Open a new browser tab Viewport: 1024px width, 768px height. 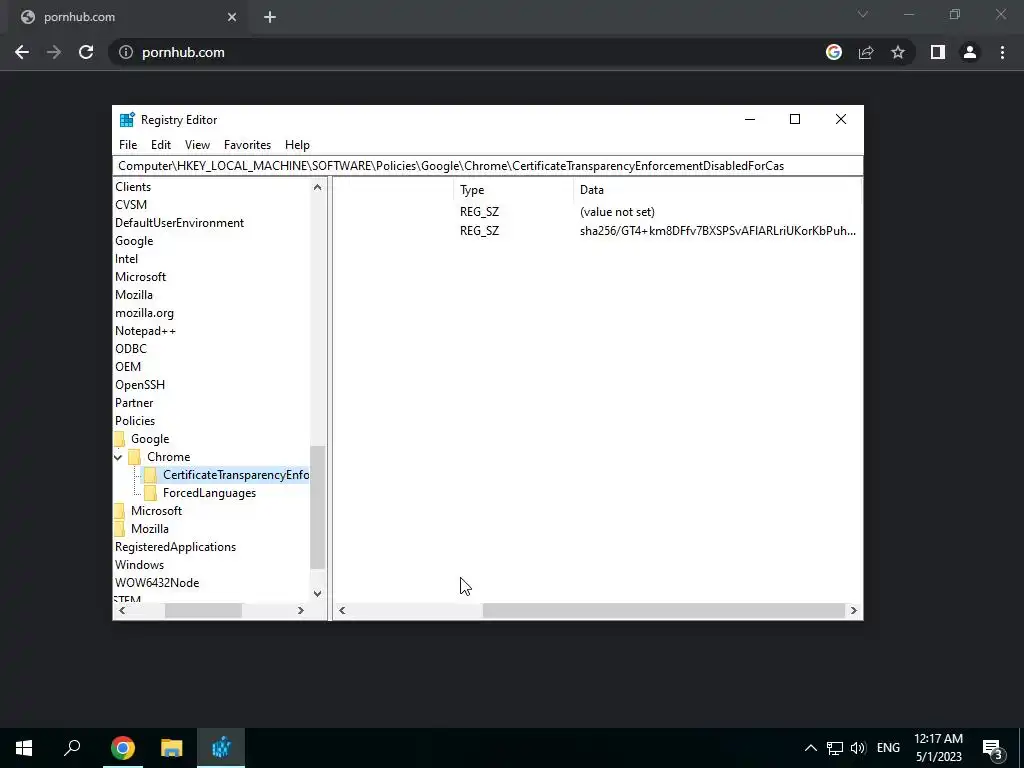pyautogui.click(x=270, y=17)
